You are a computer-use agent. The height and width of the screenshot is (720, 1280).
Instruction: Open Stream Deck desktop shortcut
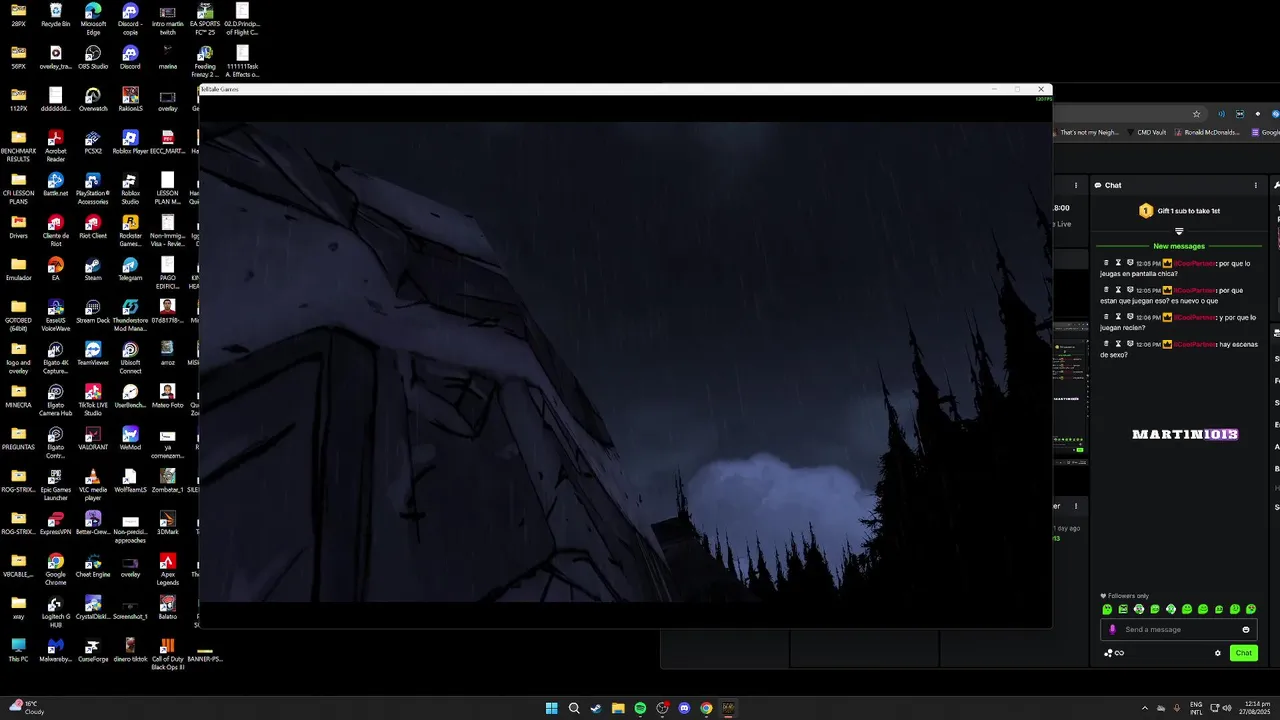pyautogui.click(x=93, y=310)
